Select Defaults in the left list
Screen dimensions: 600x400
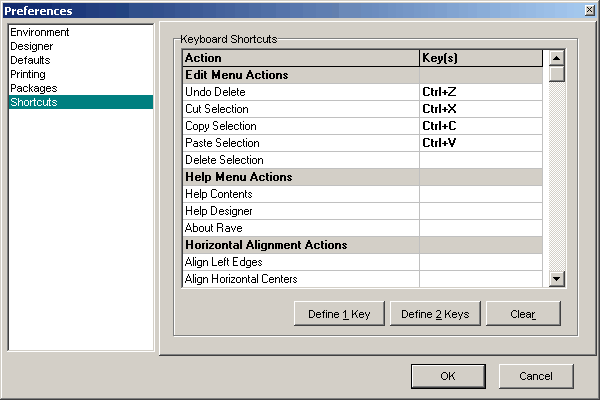tap(30, 60)
